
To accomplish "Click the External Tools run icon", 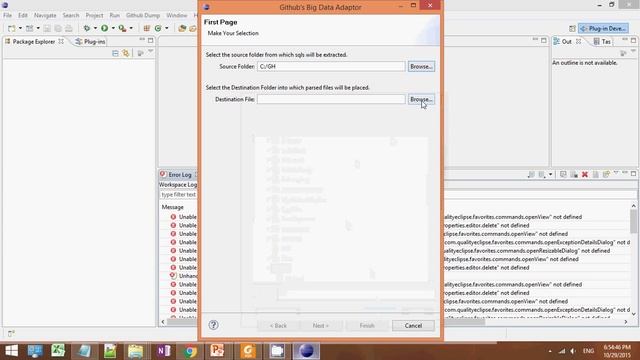I will pos(122,28).
